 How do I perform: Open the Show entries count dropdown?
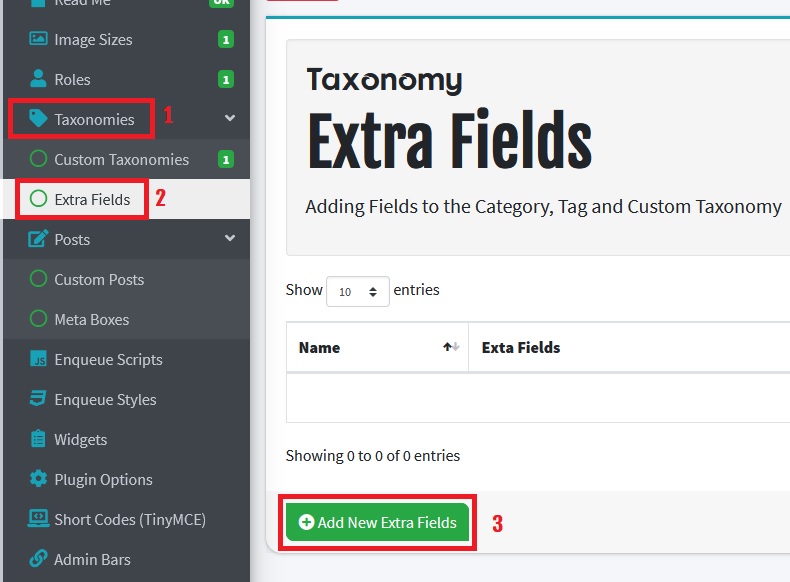(358, 292)
